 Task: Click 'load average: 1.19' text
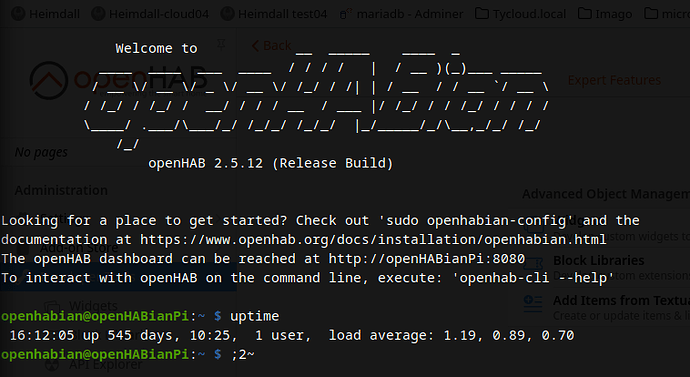(x=402, y=336)
